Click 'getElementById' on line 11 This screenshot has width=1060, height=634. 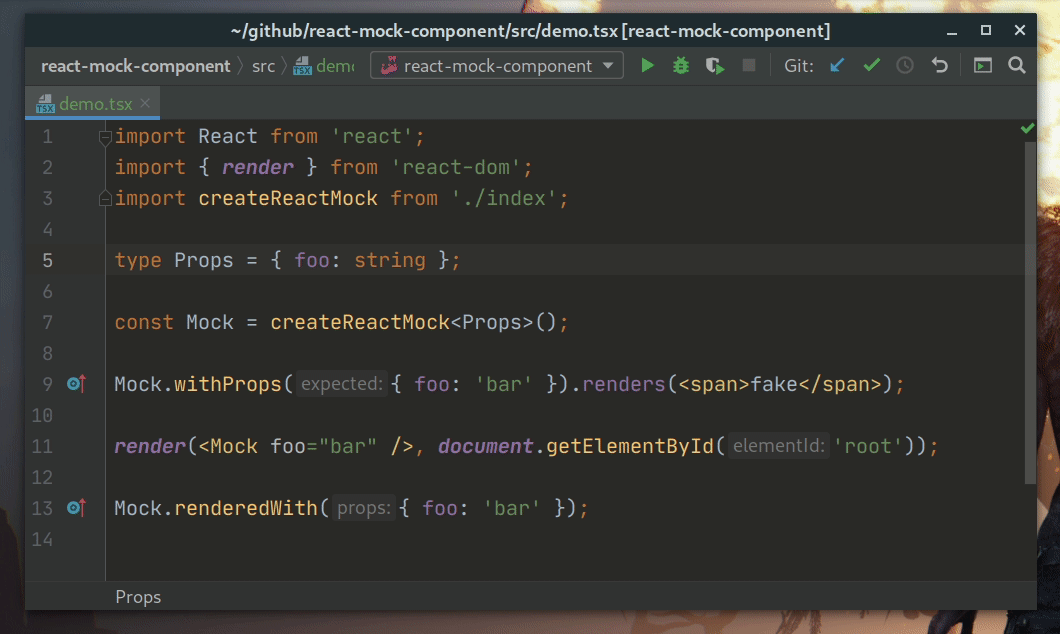629,446
